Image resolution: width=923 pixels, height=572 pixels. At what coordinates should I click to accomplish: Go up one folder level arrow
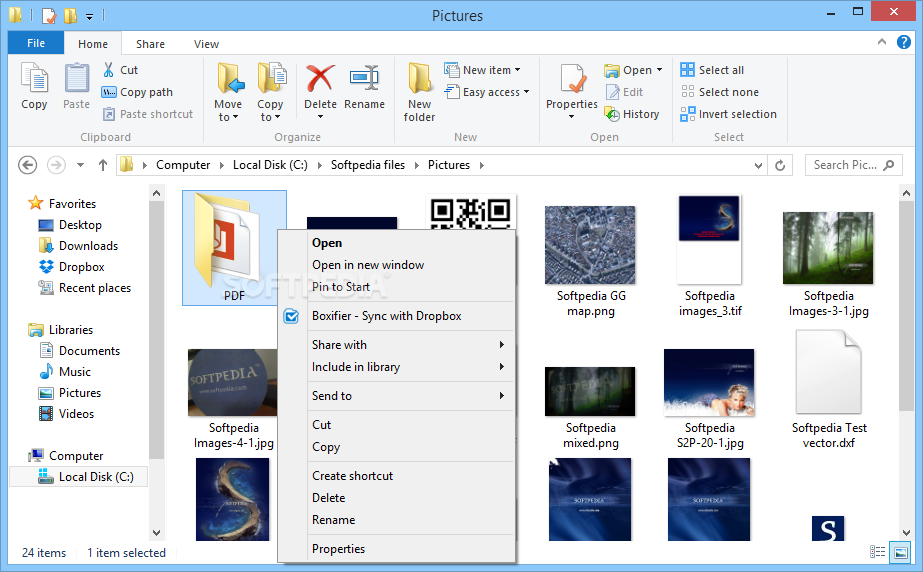(103, 165)
